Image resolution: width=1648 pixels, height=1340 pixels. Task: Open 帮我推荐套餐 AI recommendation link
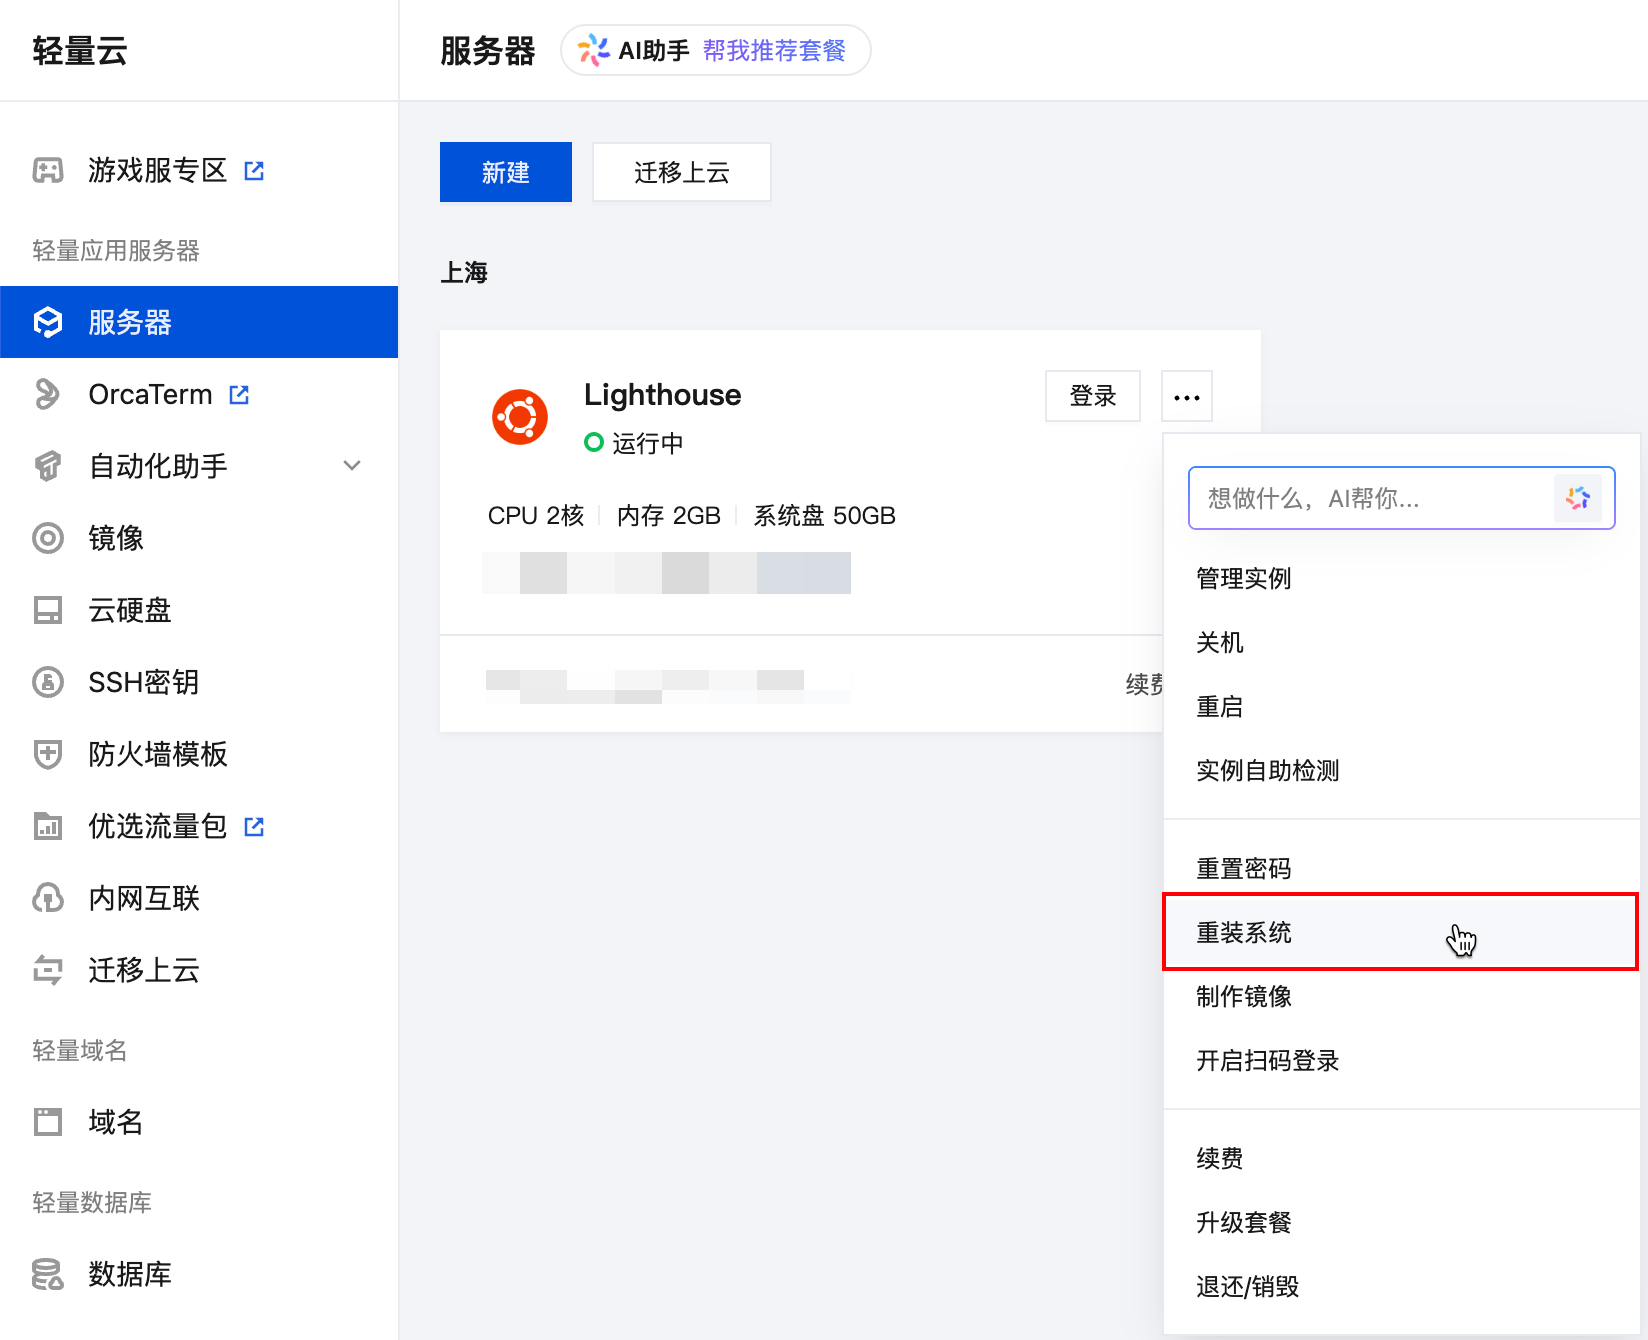780,50
